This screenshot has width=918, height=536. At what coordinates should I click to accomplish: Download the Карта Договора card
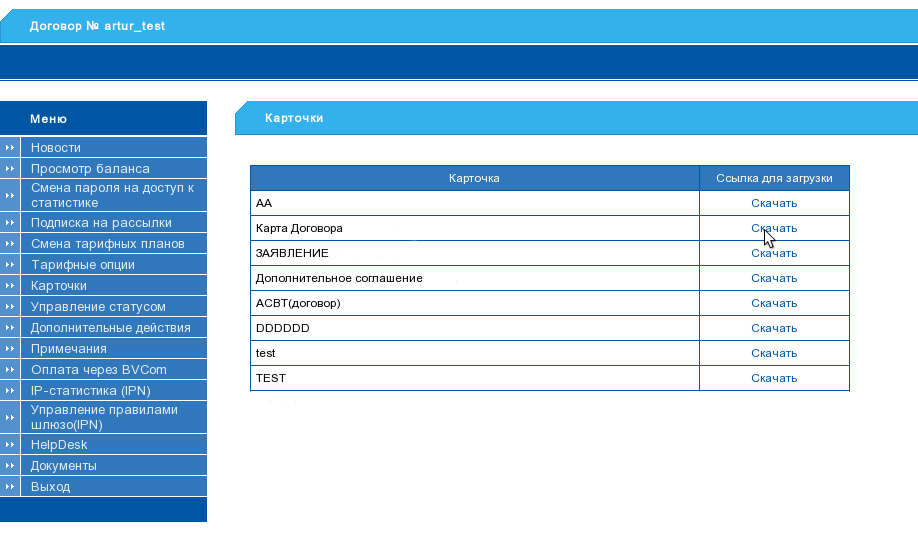tap(773, 228)
